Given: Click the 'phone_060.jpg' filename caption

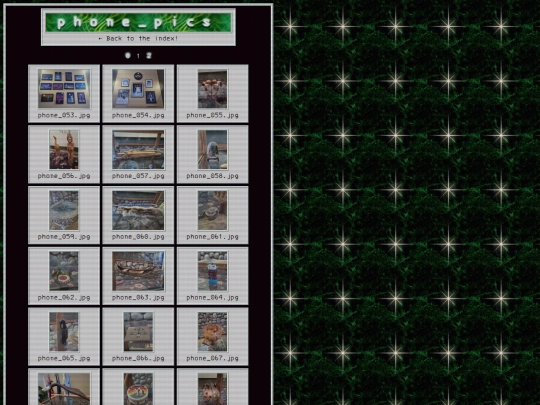Looking at the screenshot, I should [x=138, y=237].
